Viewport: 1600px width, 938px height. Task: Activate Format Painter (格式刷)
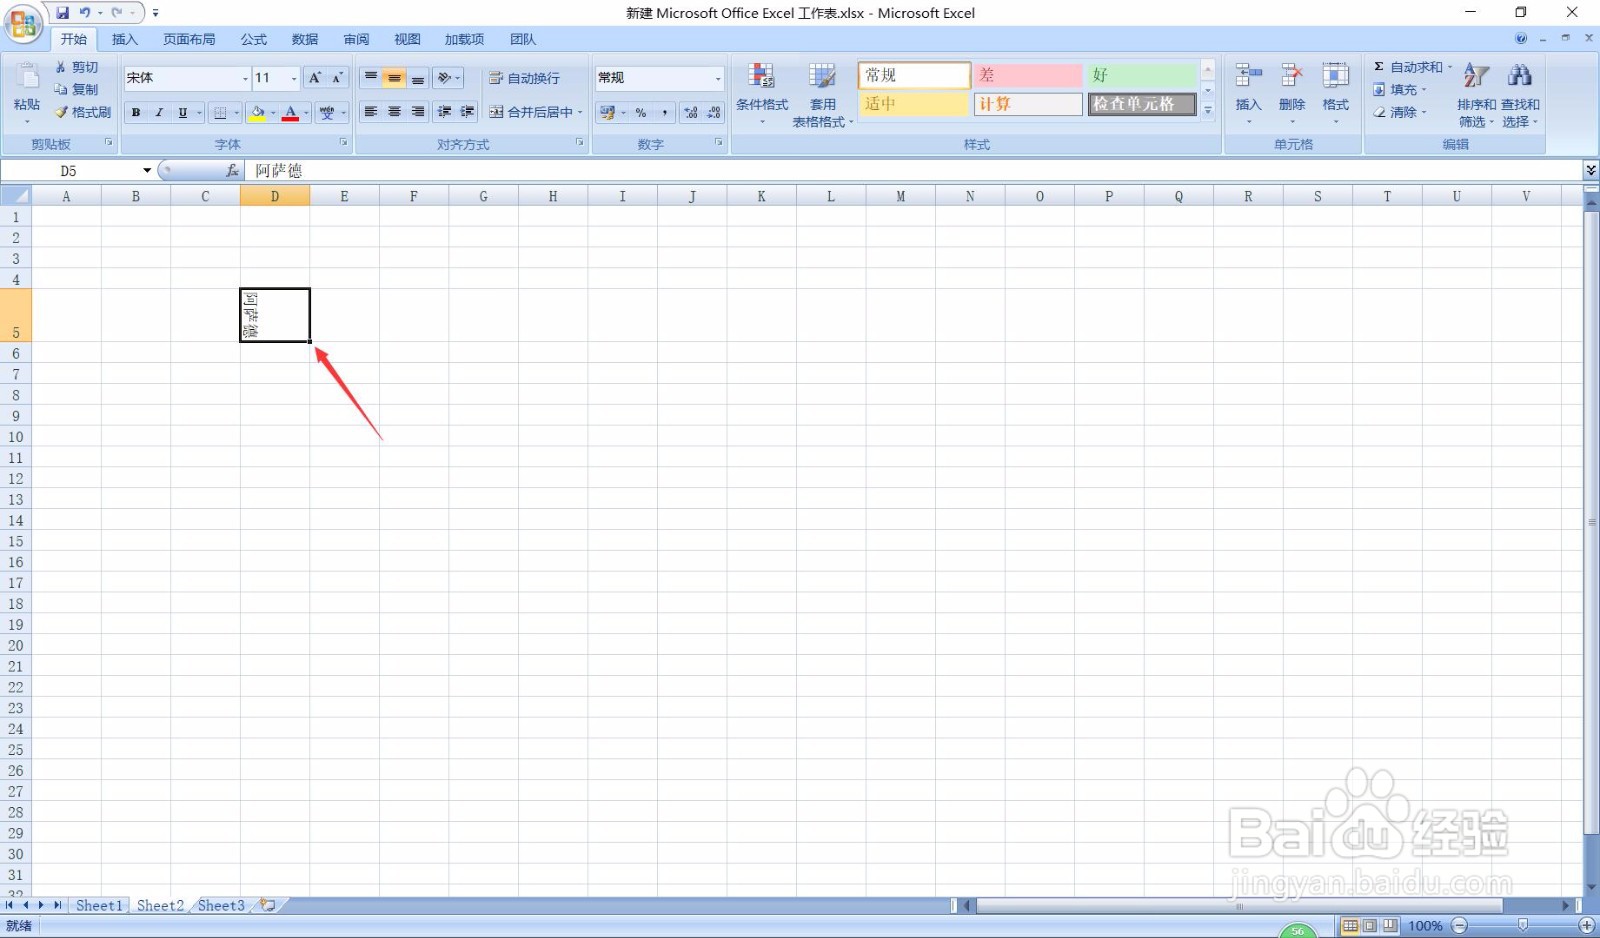tap(83, 112)
